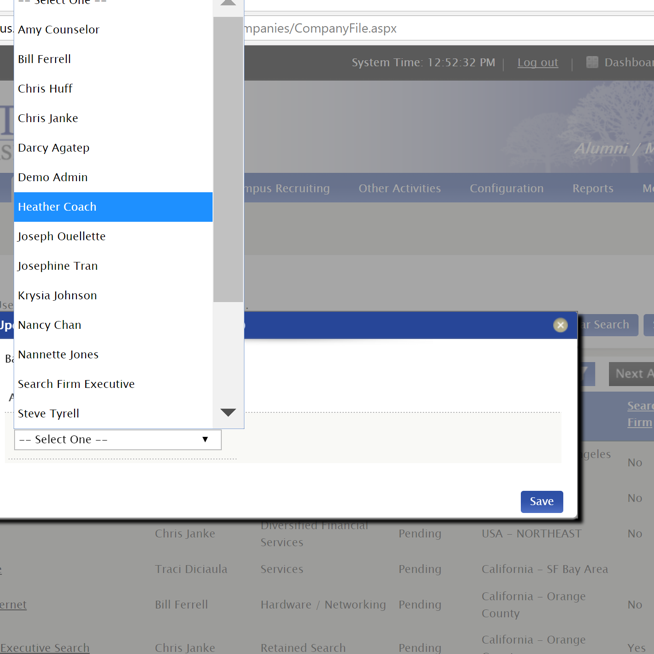Select Krysia Johnson option

tap(113, 296)
